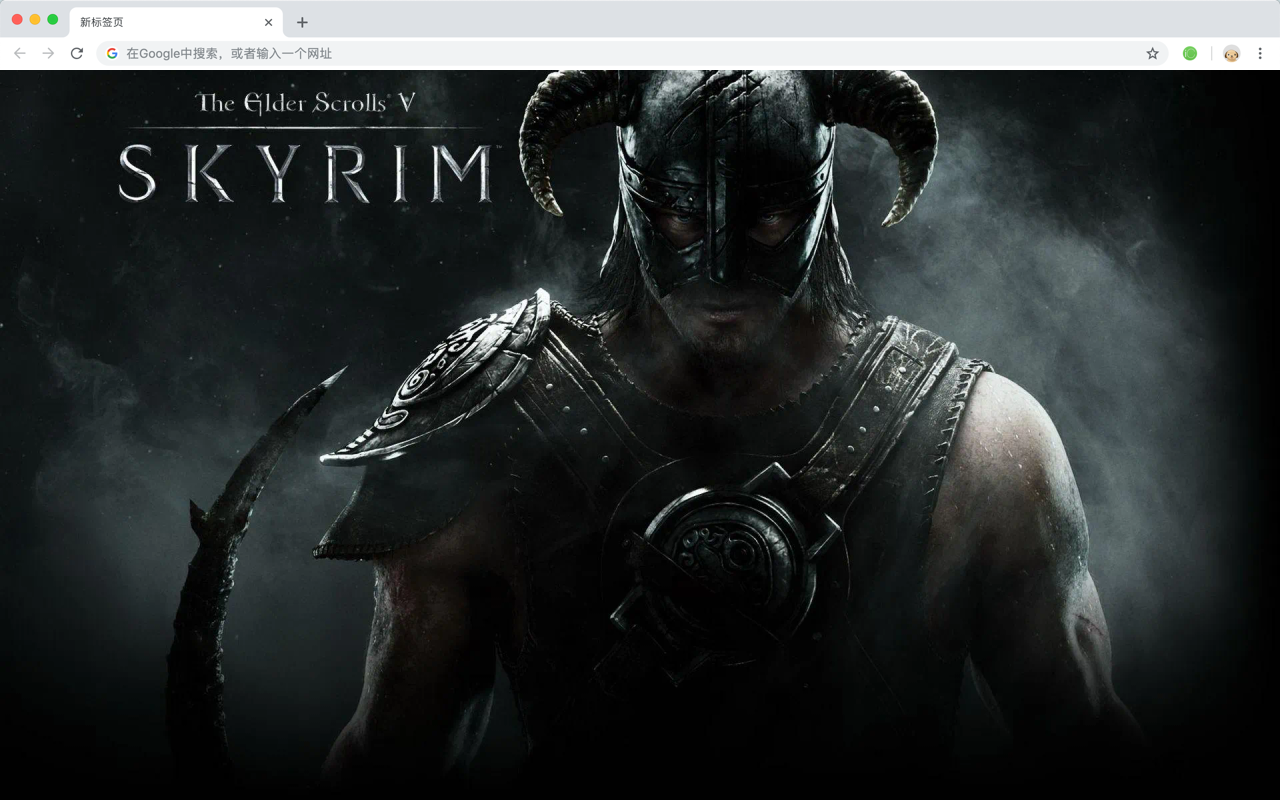Click the Google logo in address bar
Image resolution: width=1280 pixels, height=800 pixels.
[112, 53]
